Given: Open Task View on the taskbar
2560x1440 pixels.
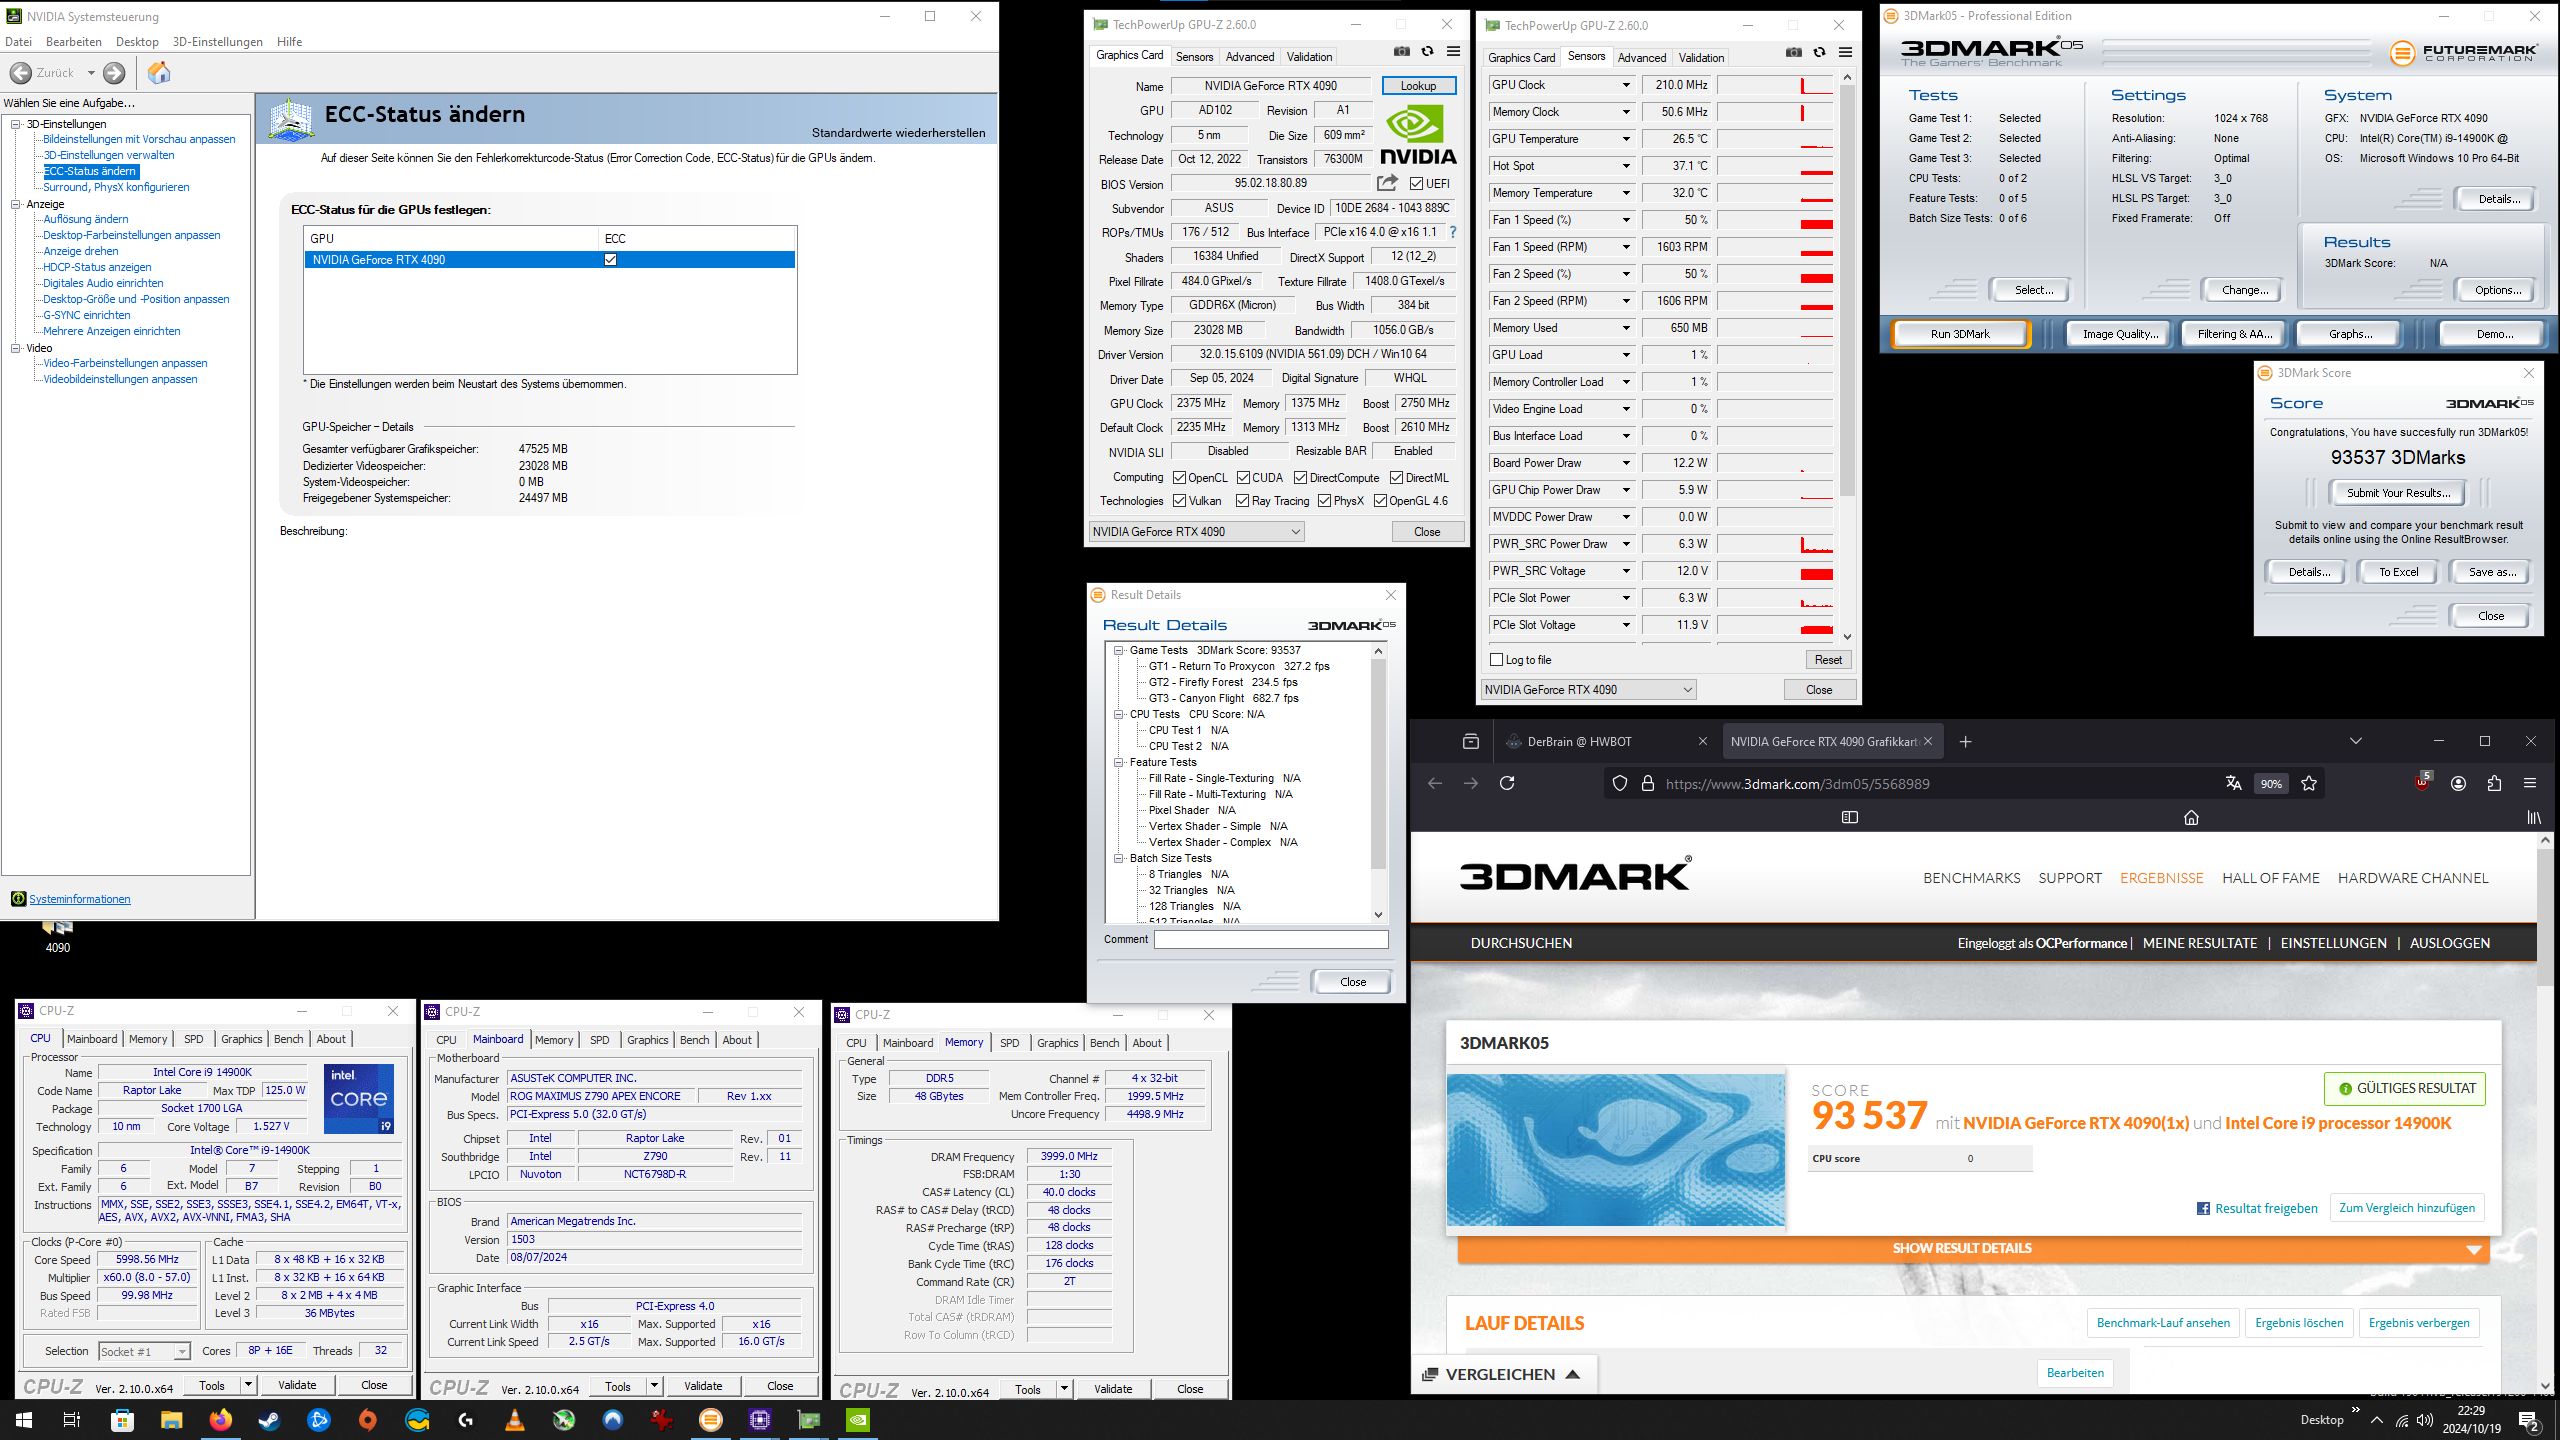Looking at the screenshot, I should [x=72, y=1419].
